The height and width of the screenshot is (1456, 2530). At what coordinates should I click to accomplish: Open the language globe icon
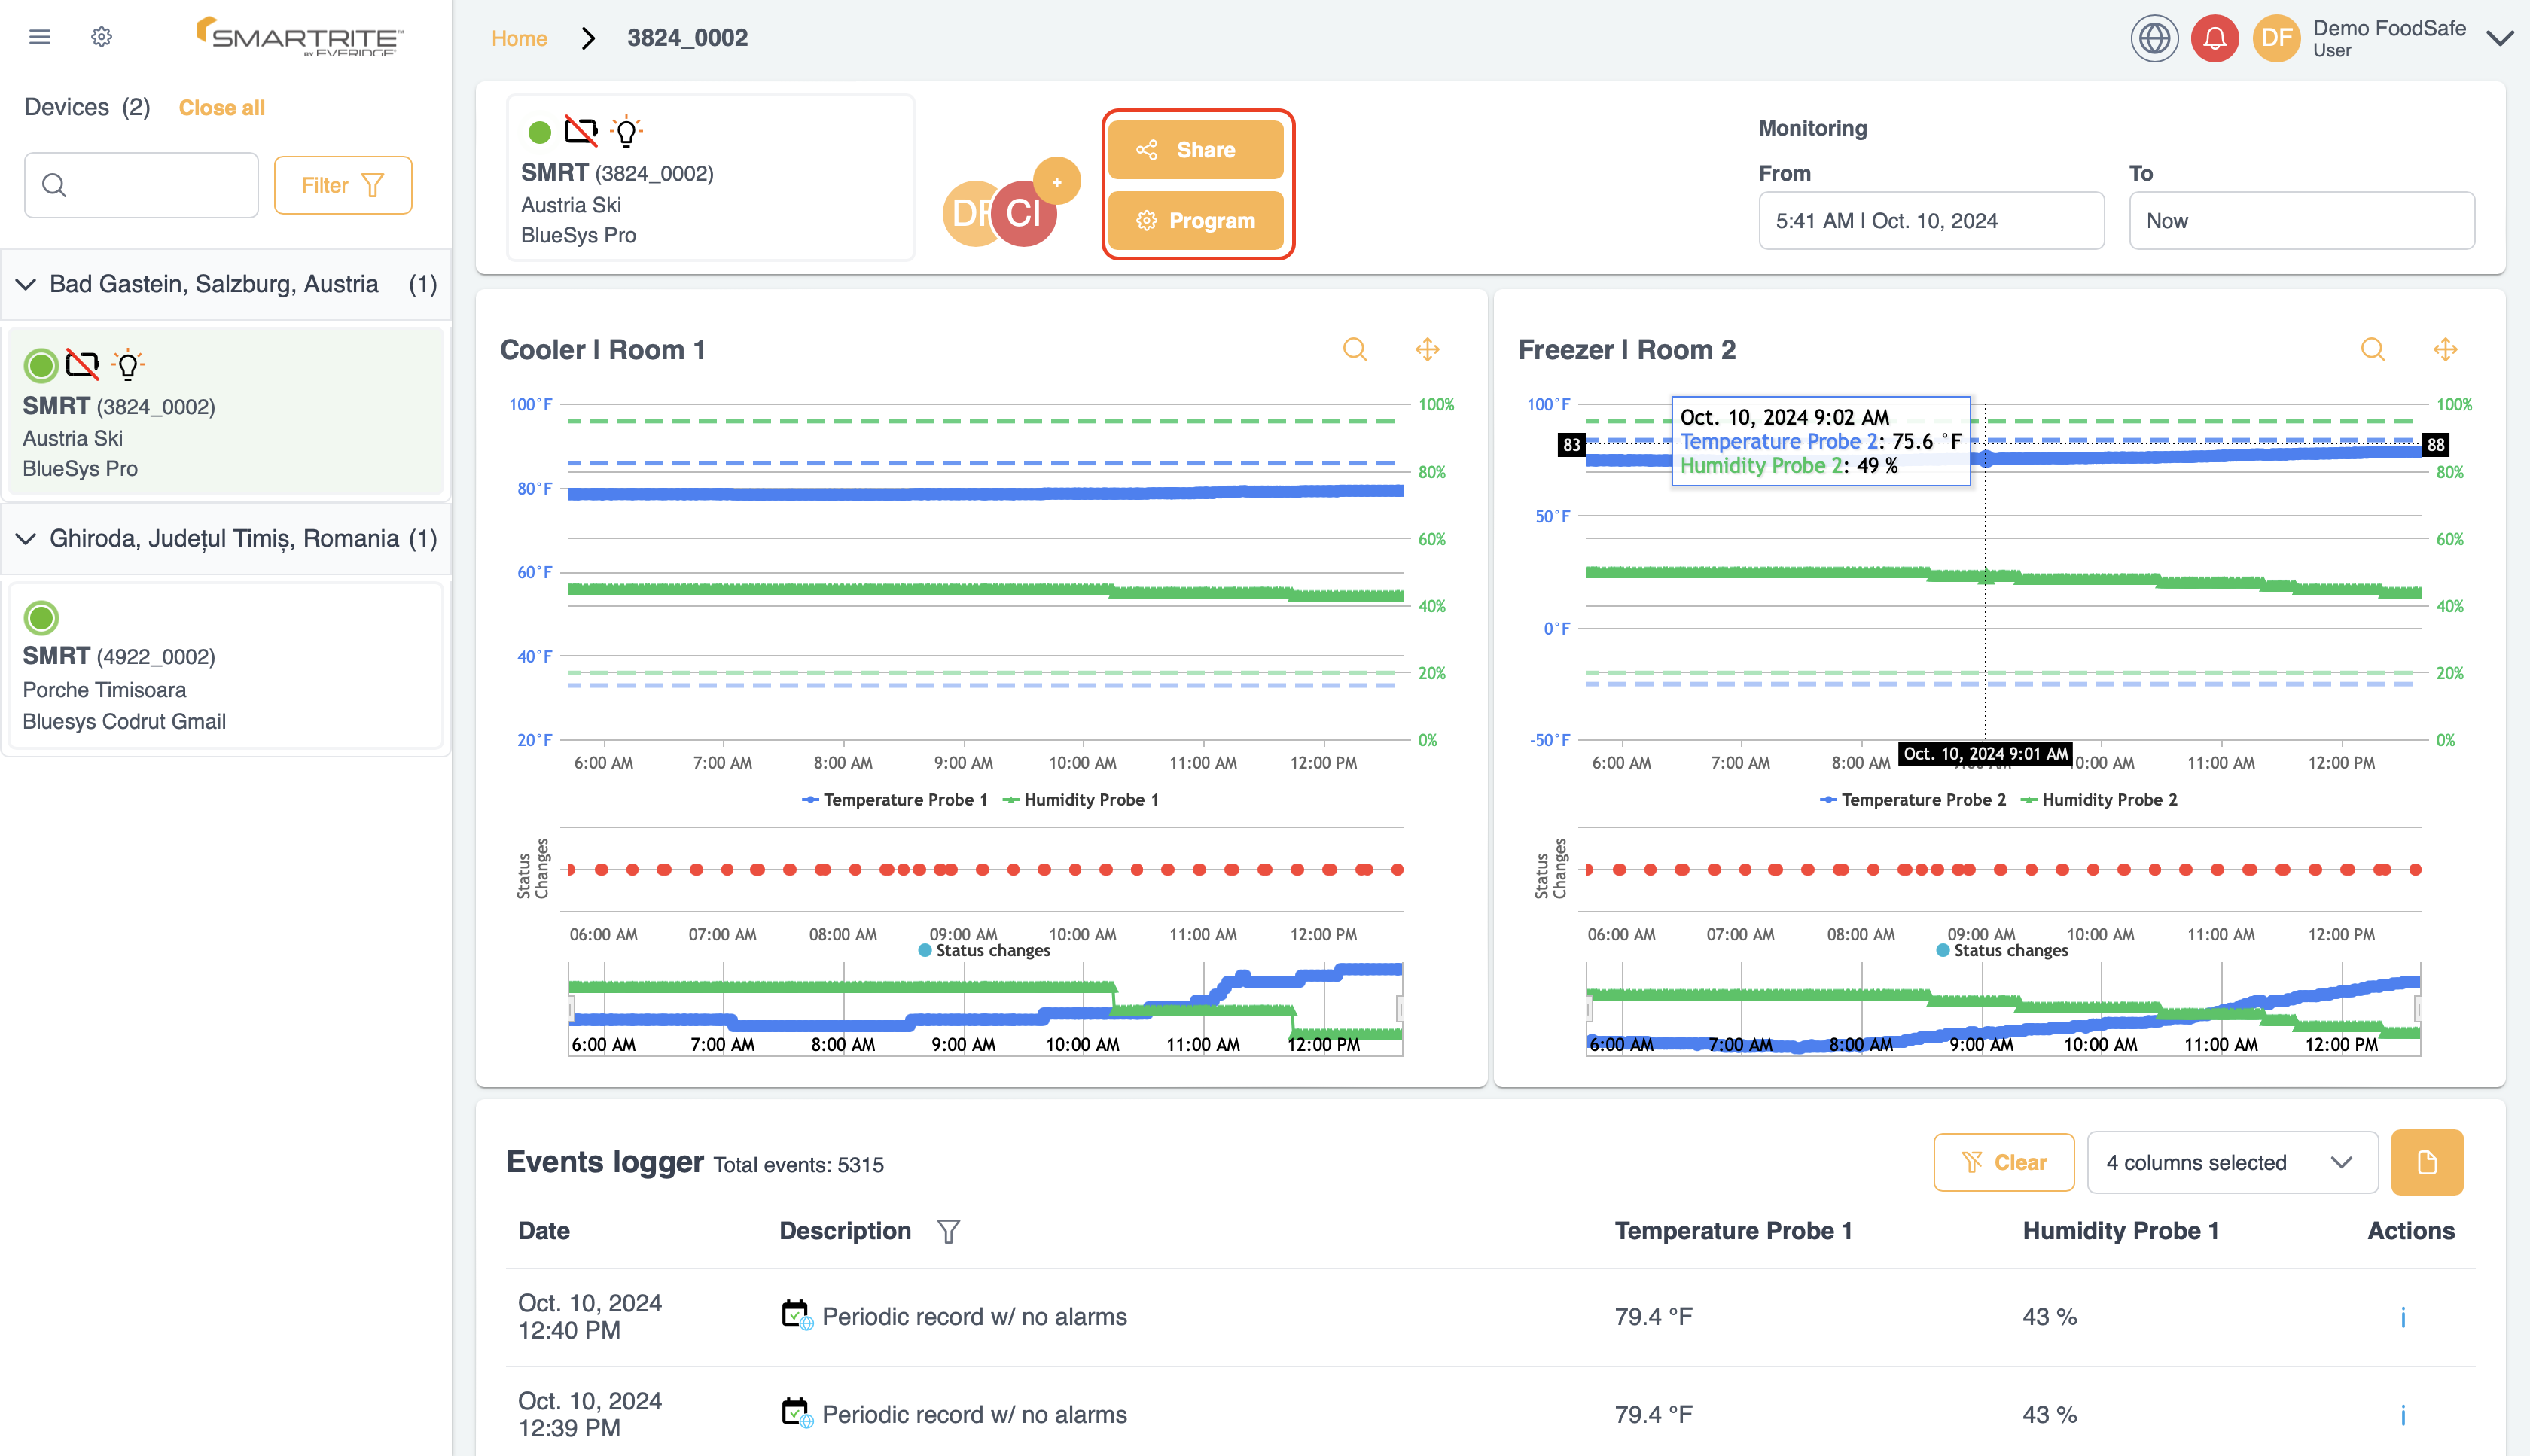2154,38
